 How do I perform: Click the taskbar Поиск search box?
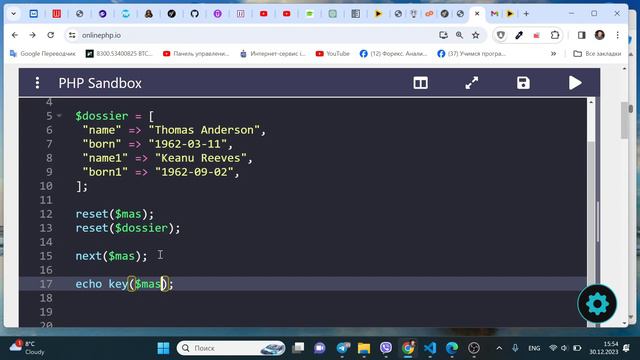[x=231, y=348]
